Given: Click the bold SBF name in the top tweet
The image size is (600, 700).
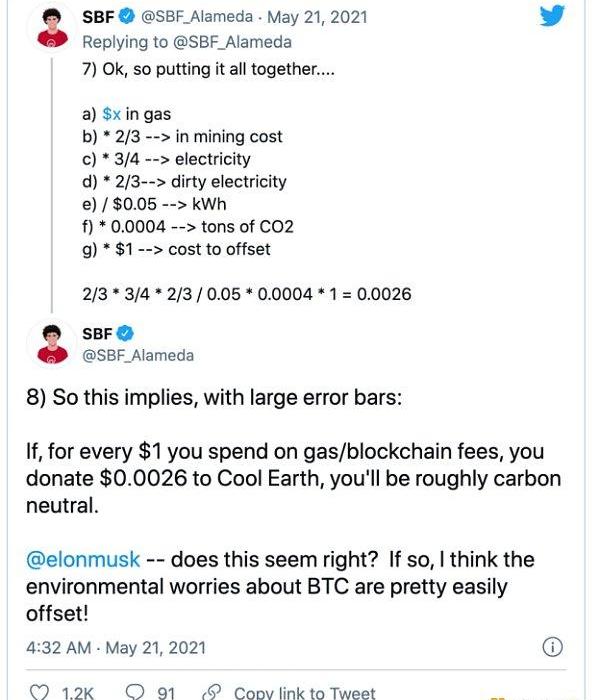Looking at the screenshot, I should pyautogui.click(x=98, y=17).
